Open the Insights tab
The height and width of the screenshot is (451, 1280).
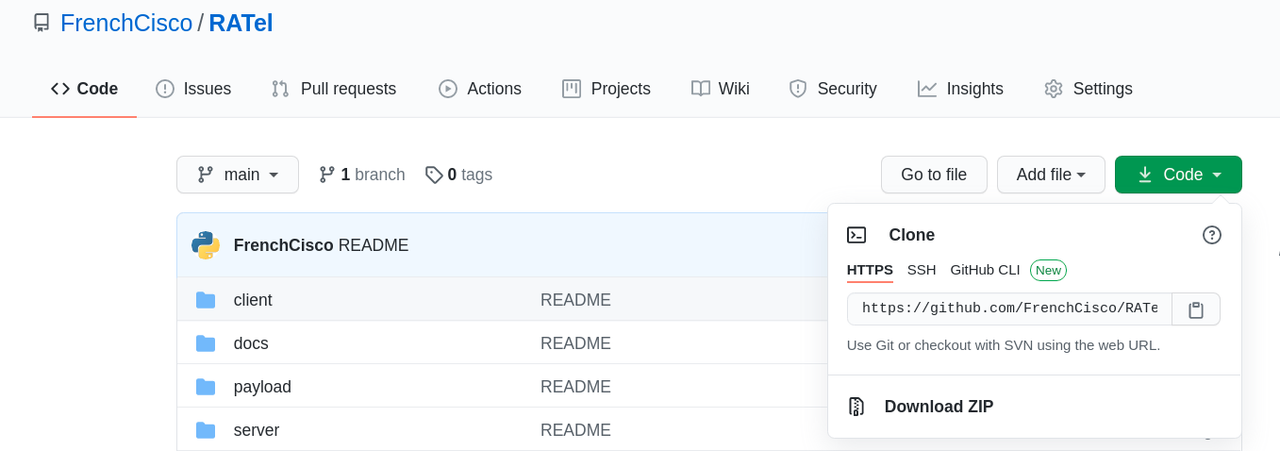click(x=961, y=89)
